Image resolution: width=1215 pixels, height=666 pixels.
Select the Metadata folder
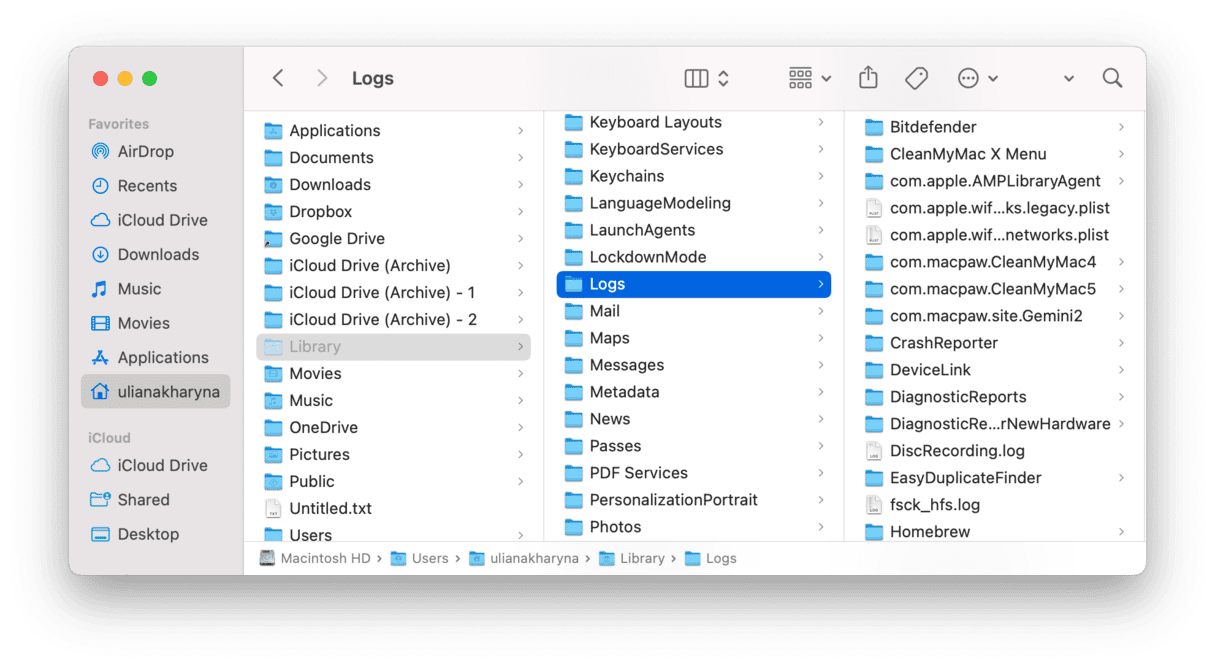pyautogui.click(x=694, y=392)
